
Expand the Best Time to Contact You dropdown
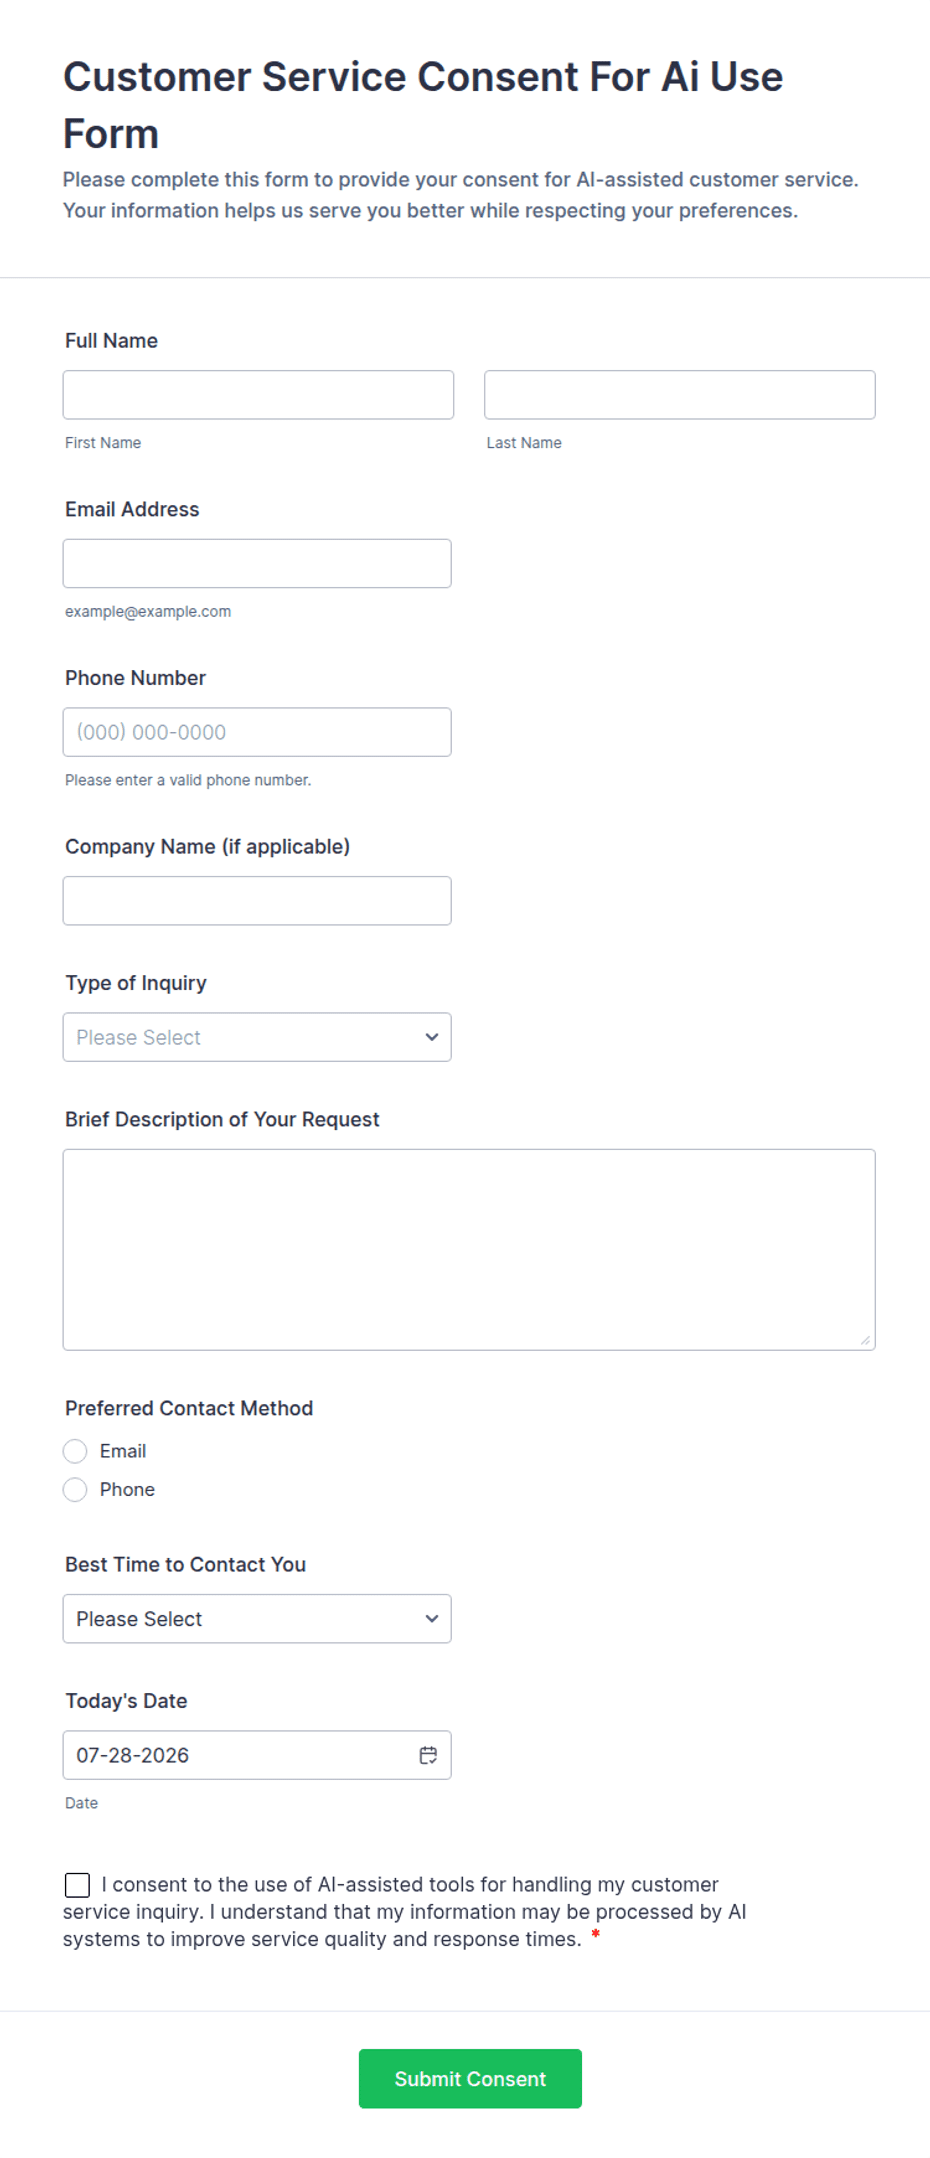257,1618
